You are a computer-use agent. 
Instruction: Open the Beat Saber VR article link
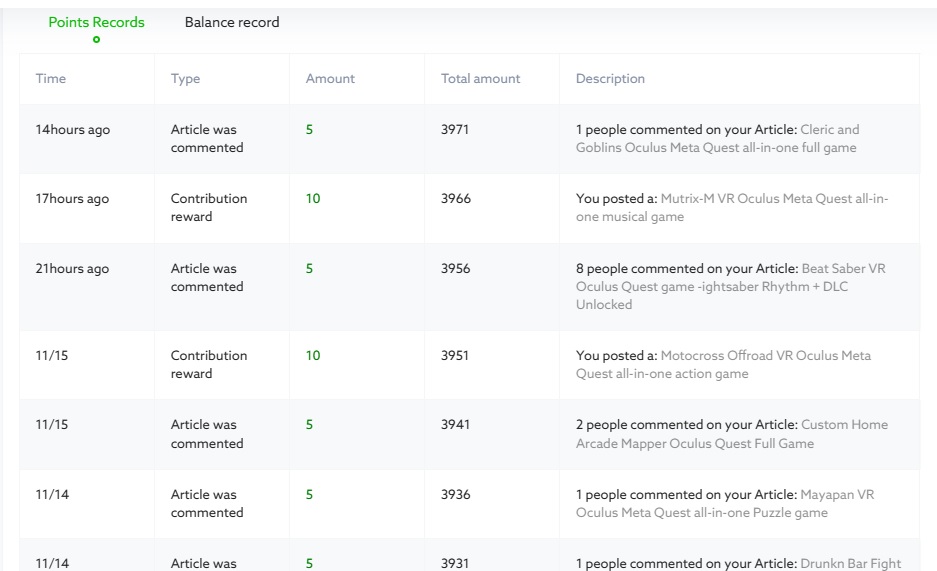(x=730, y=286)
